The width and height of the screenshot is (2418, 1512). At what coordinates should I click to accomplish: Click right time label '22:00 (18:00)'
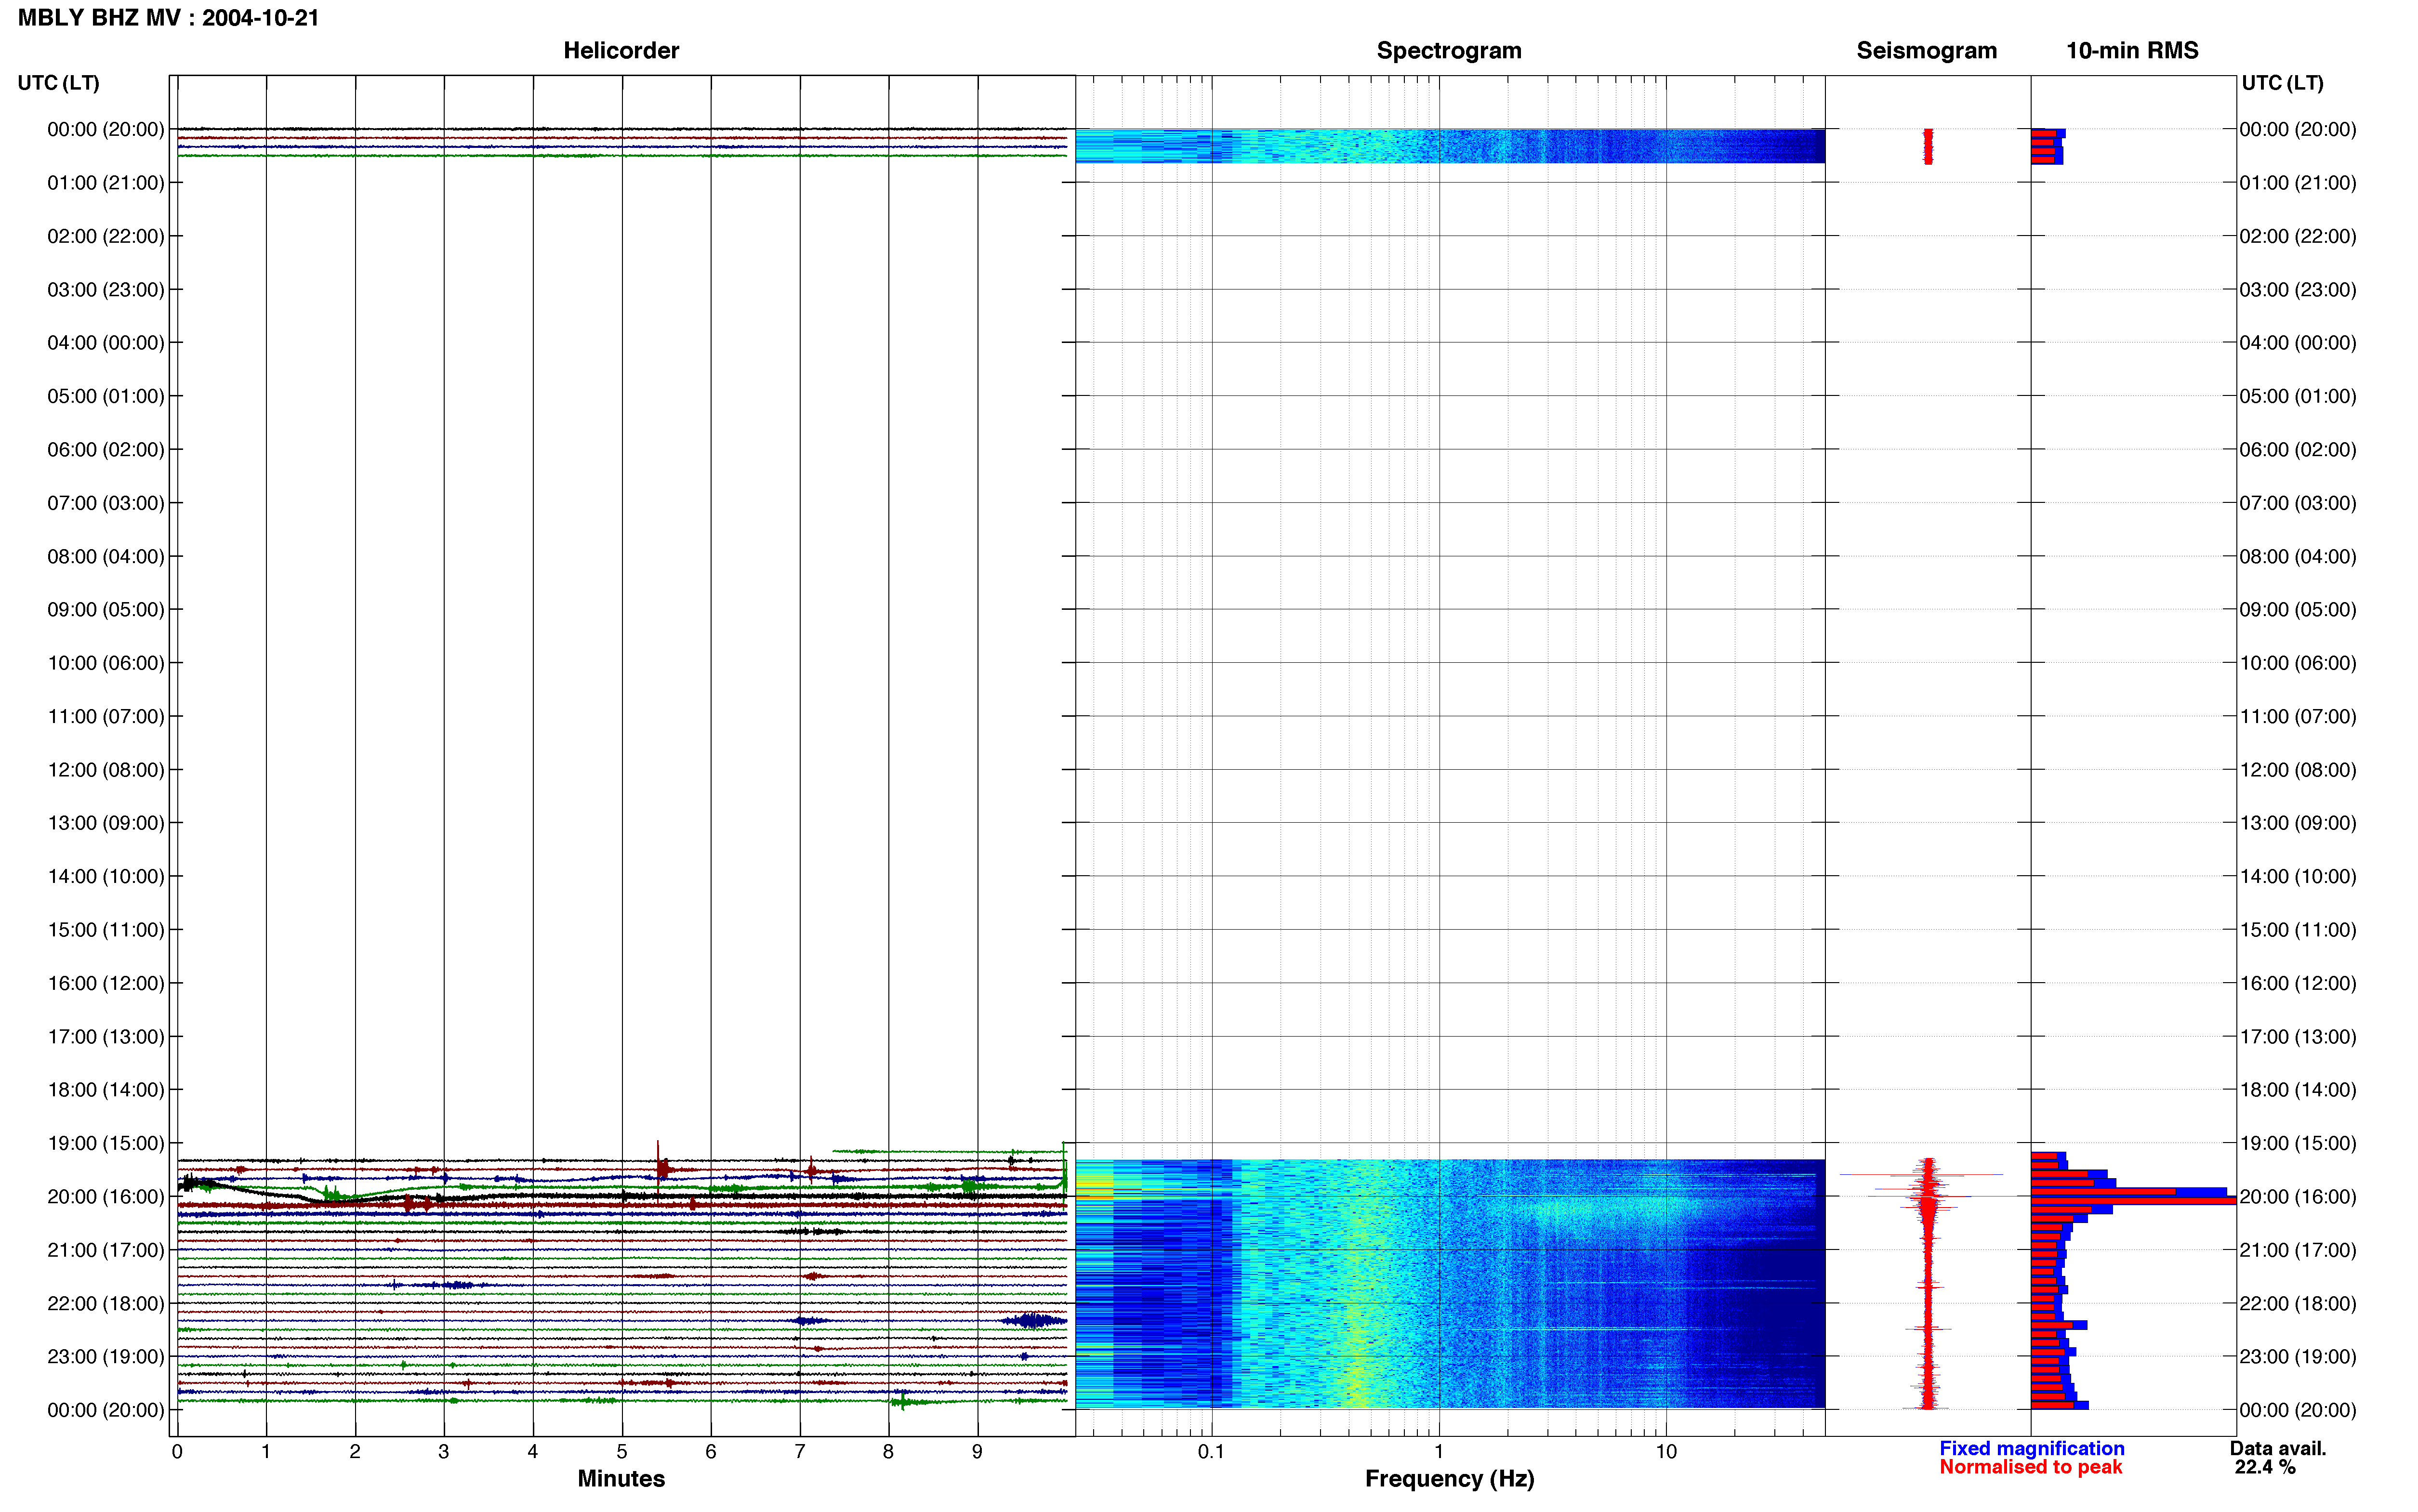pos(2298,1303)
